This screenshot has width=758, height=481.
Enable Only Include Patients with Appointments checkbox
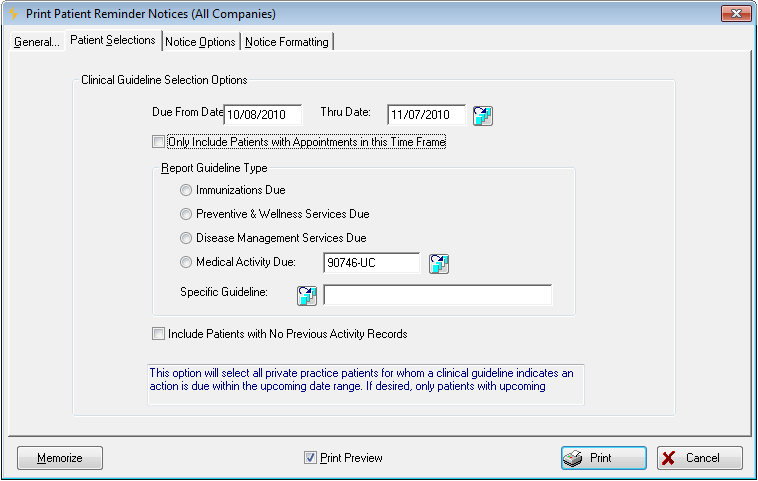pyautogui.click(x=158, y=142)
